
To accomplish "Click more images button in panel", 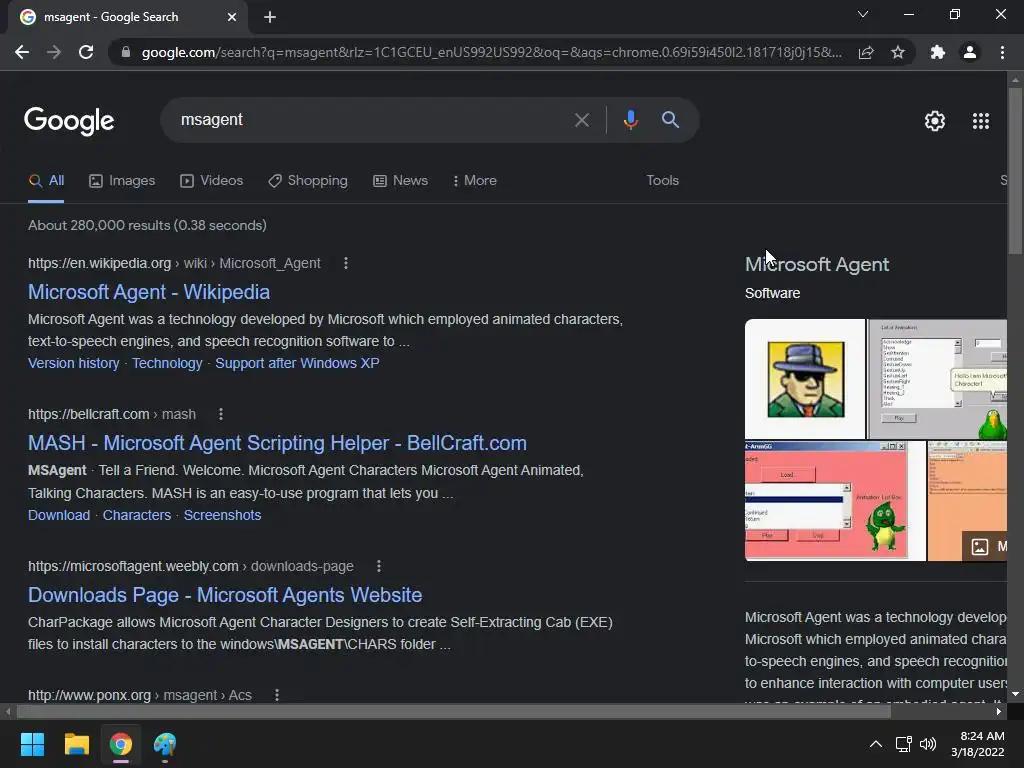I will tap(985, 547).
